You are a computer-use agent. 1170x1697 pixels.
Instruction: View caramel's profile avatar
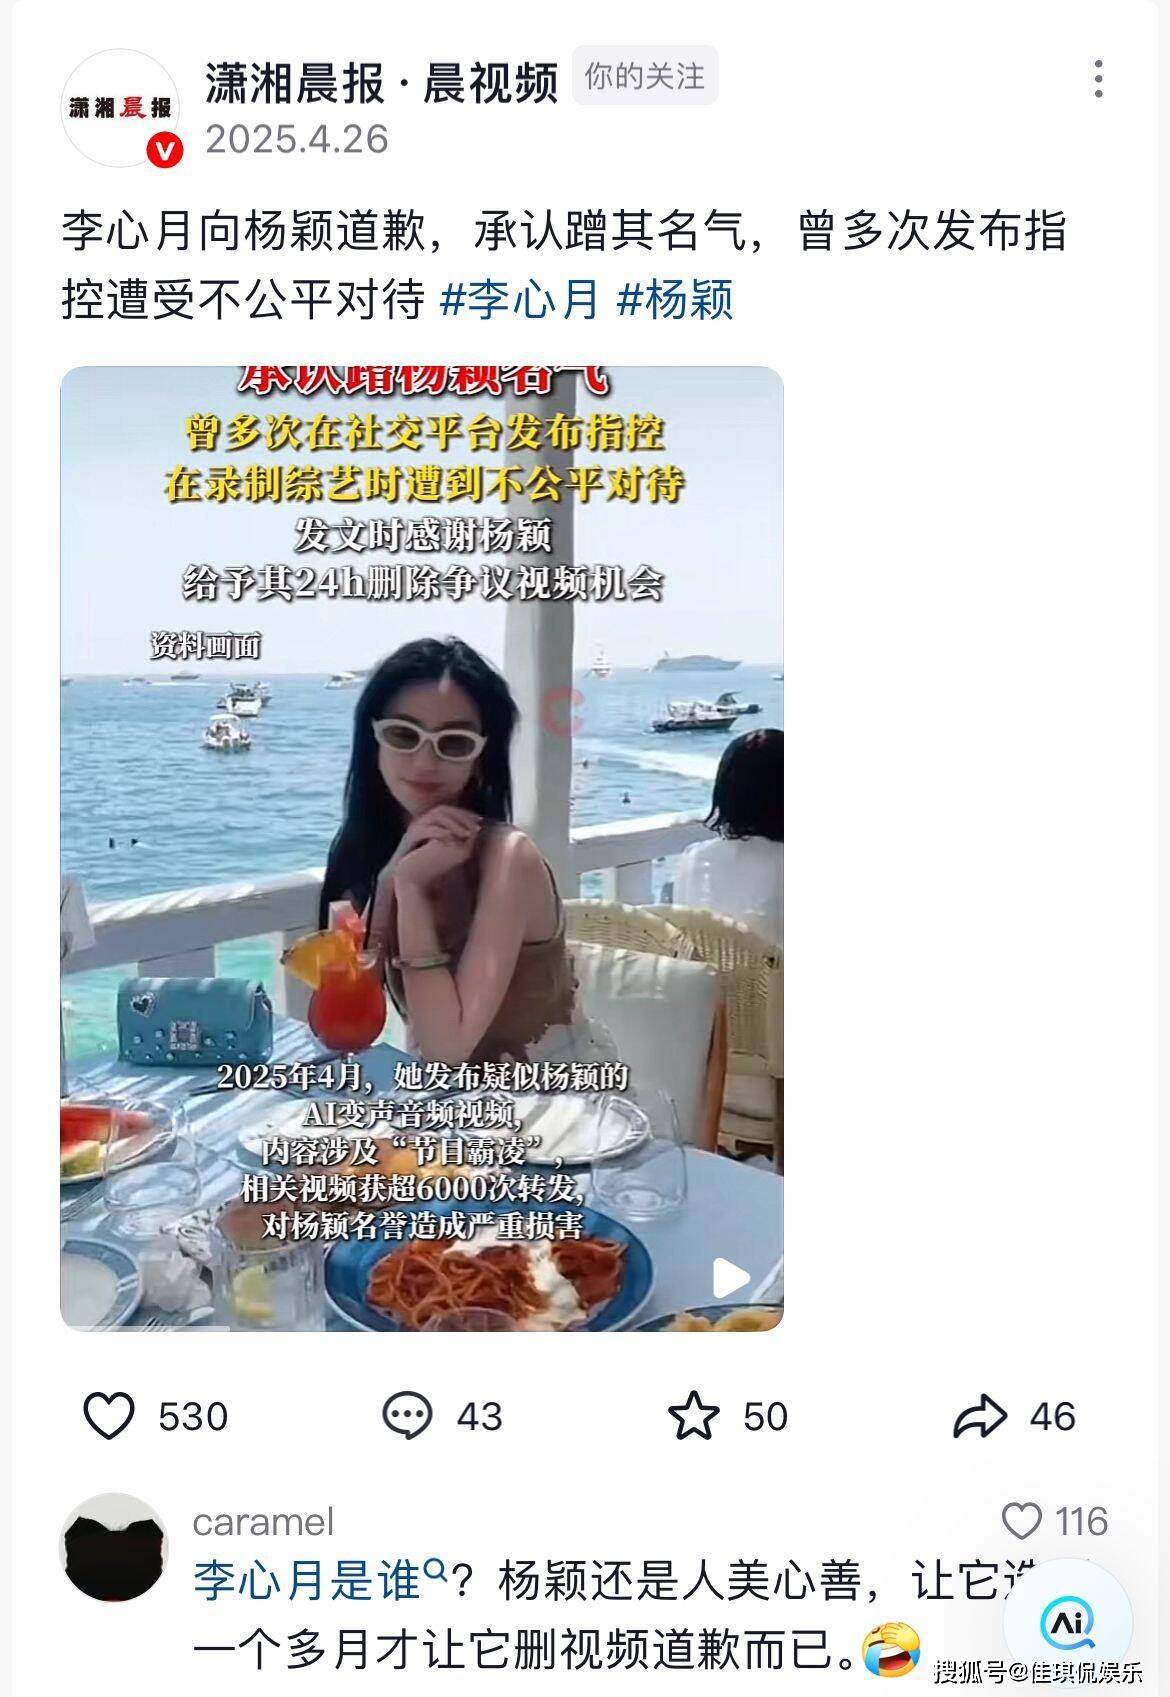(114, 1547)
